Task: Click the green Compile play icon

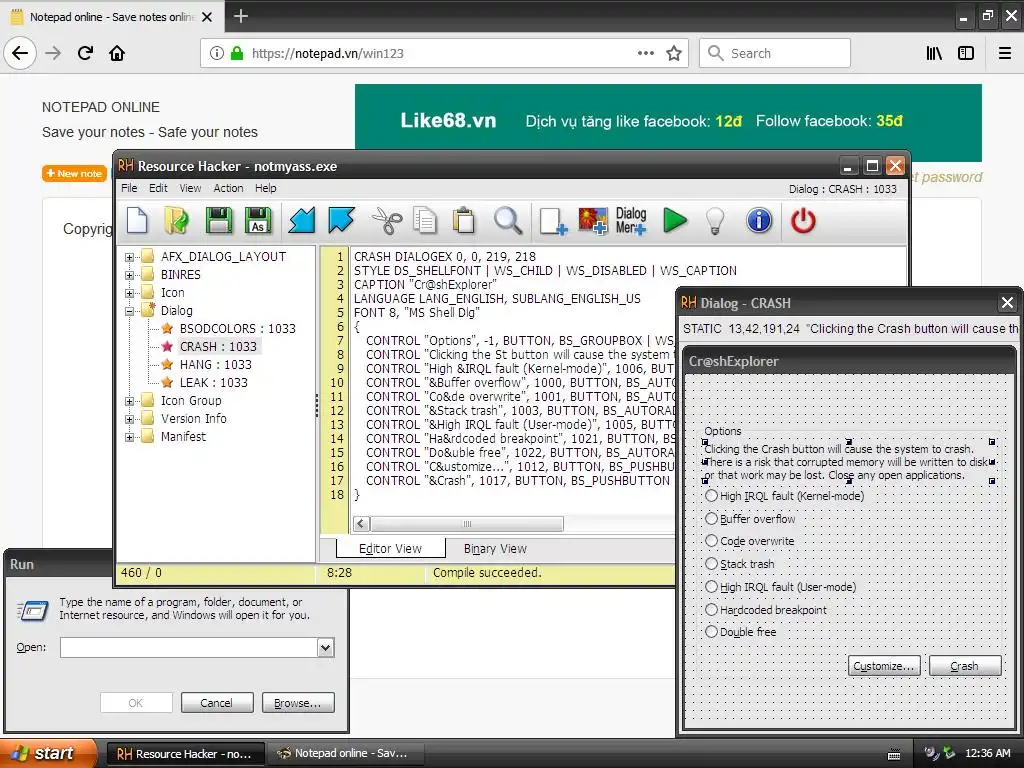Action: click(675, 220)
